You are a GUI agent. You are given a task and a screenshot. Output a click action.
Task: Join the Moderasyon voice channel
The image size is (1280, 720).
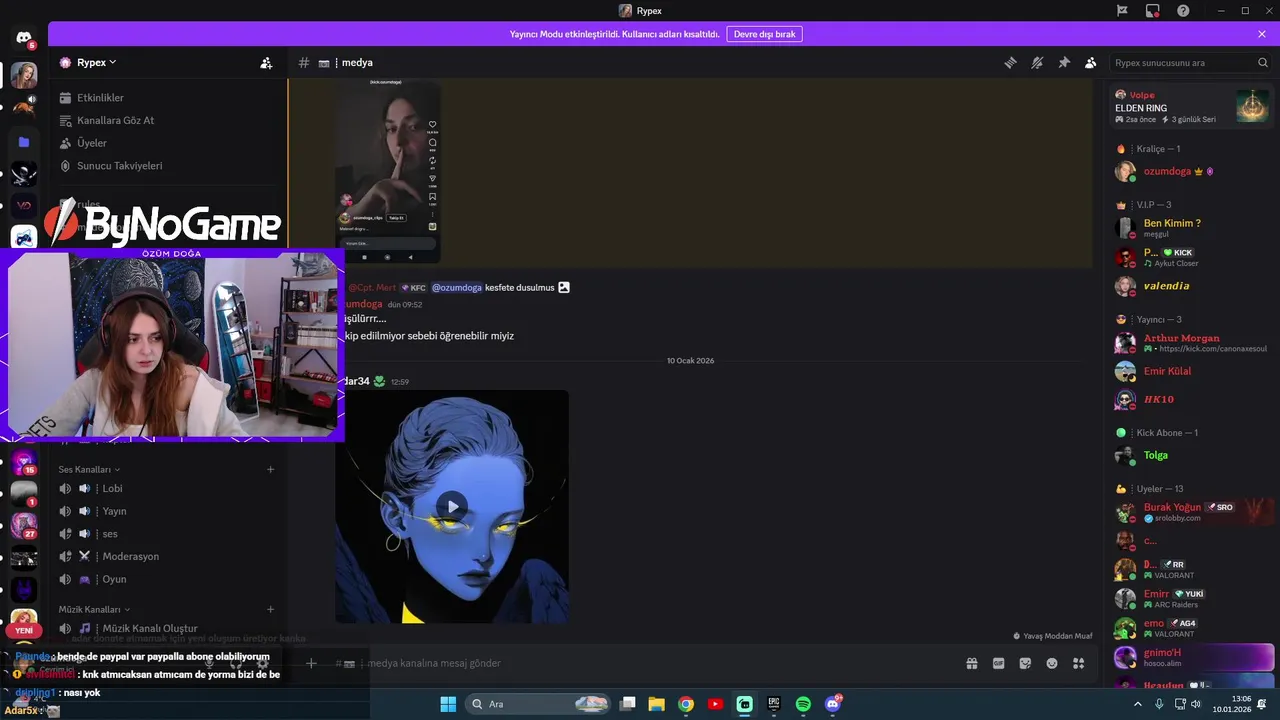click(x=130, y=556)
